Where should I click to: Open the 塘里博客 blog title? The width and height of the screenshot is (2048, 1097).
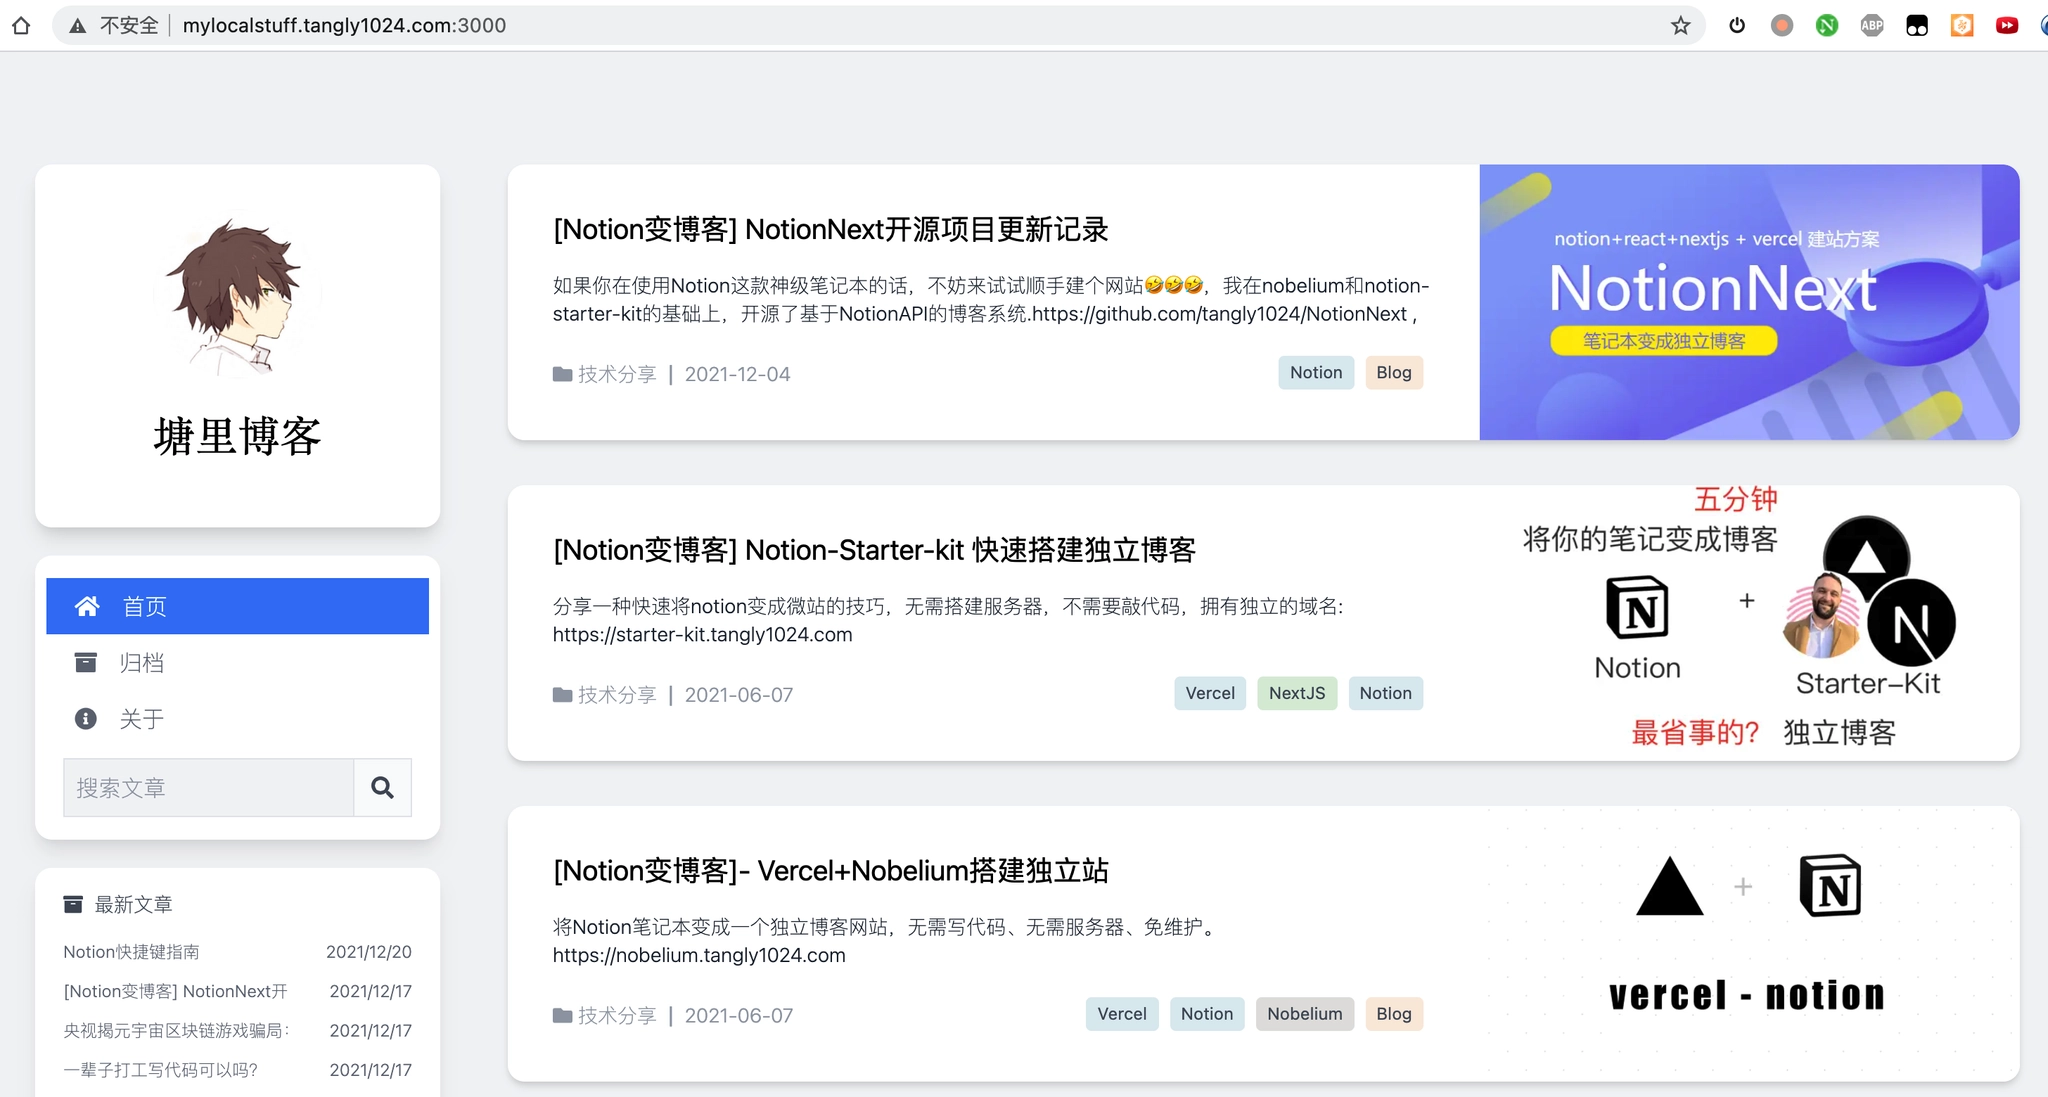[237, 436]
